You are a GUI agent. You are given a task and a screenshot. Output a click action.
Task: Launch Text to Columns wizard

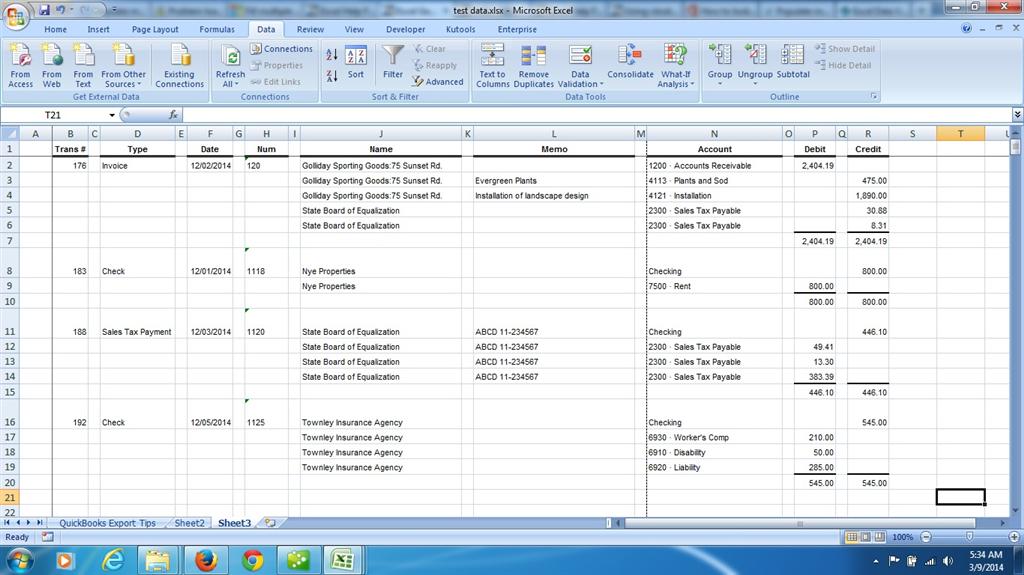point(492,65)
